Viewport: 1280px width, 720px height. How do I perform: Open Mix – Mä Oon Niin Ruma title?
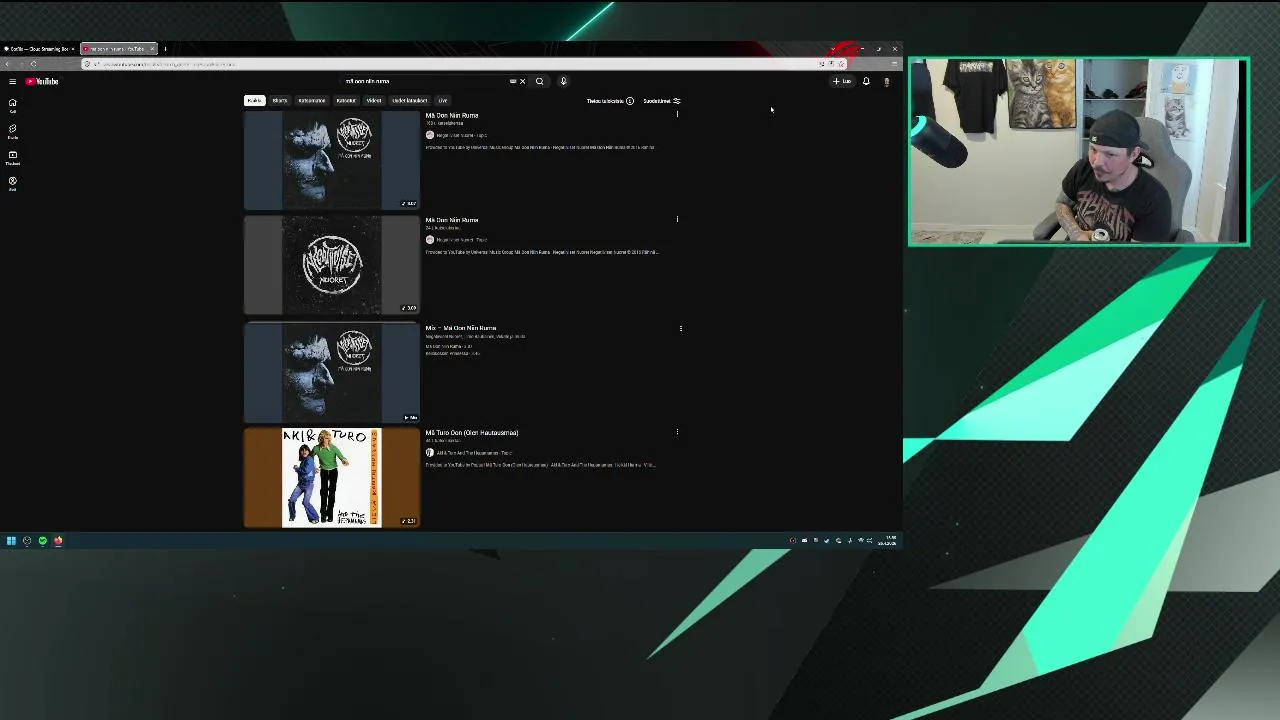point(461,328)
